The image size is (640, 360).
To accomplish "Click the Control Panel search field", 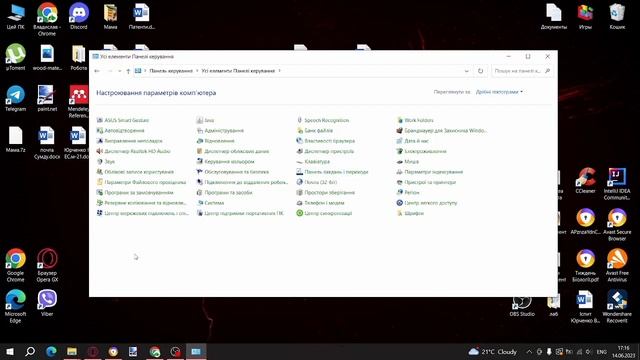I will (522, 71).
